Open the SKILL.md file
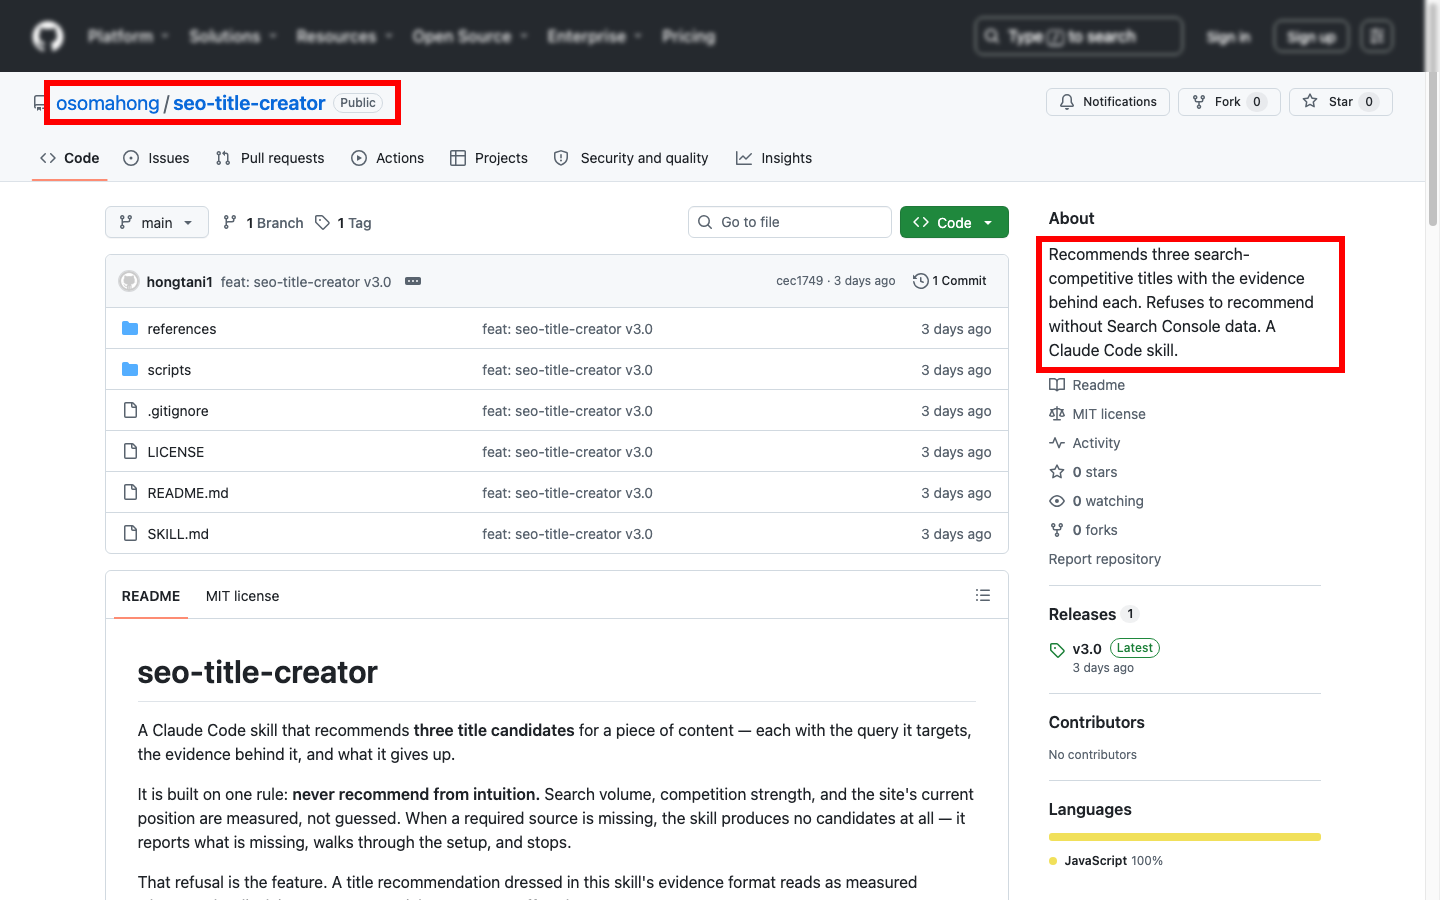Viewport: 1440px width, 900px height. [178, 534]
